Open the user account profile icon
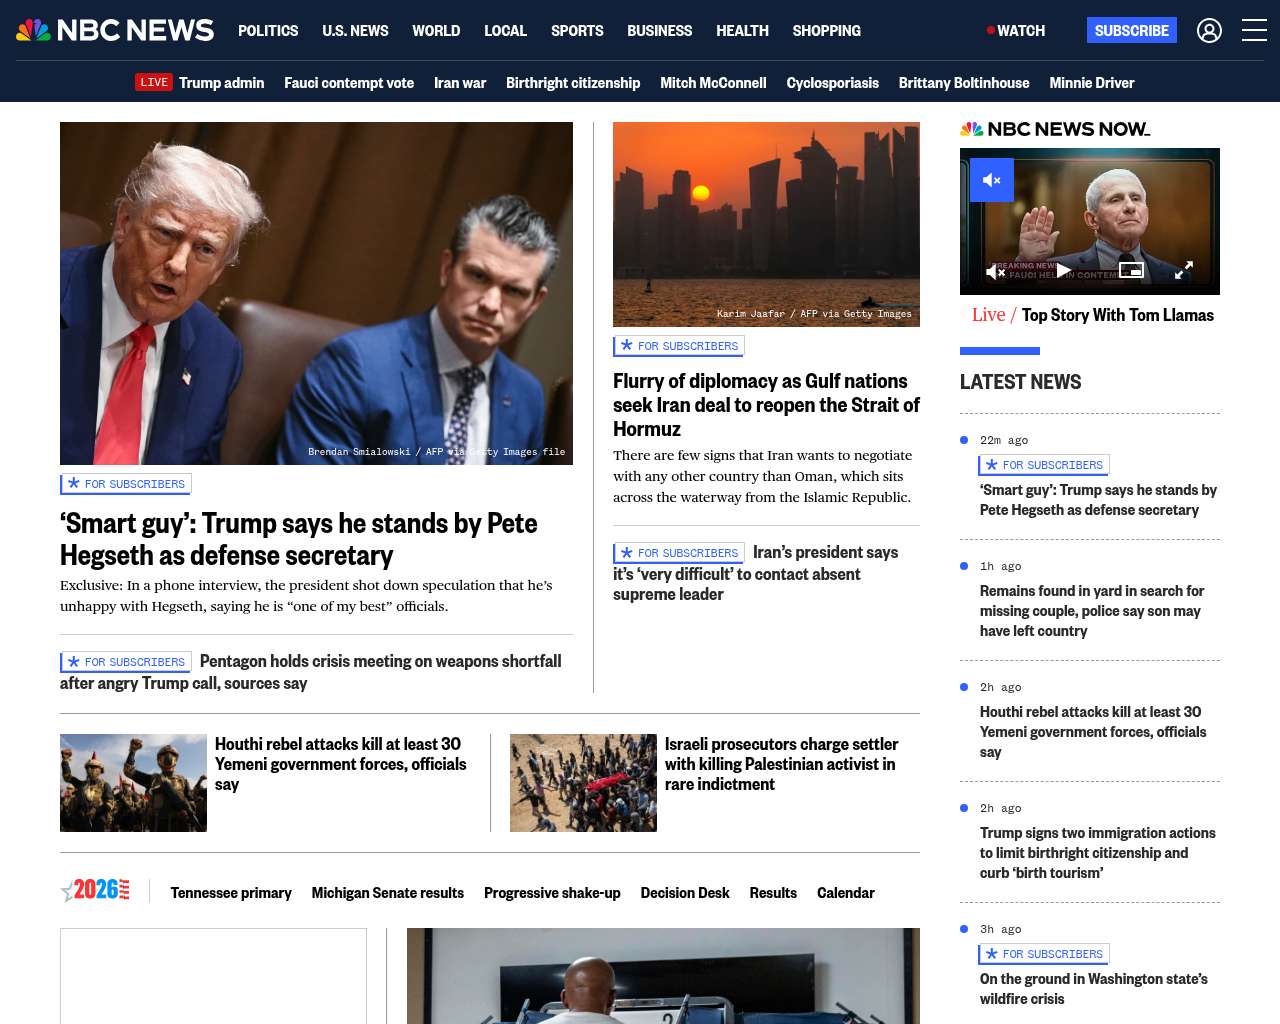This screenshot has width=1280, height=1024. [x=1209, y=31]
